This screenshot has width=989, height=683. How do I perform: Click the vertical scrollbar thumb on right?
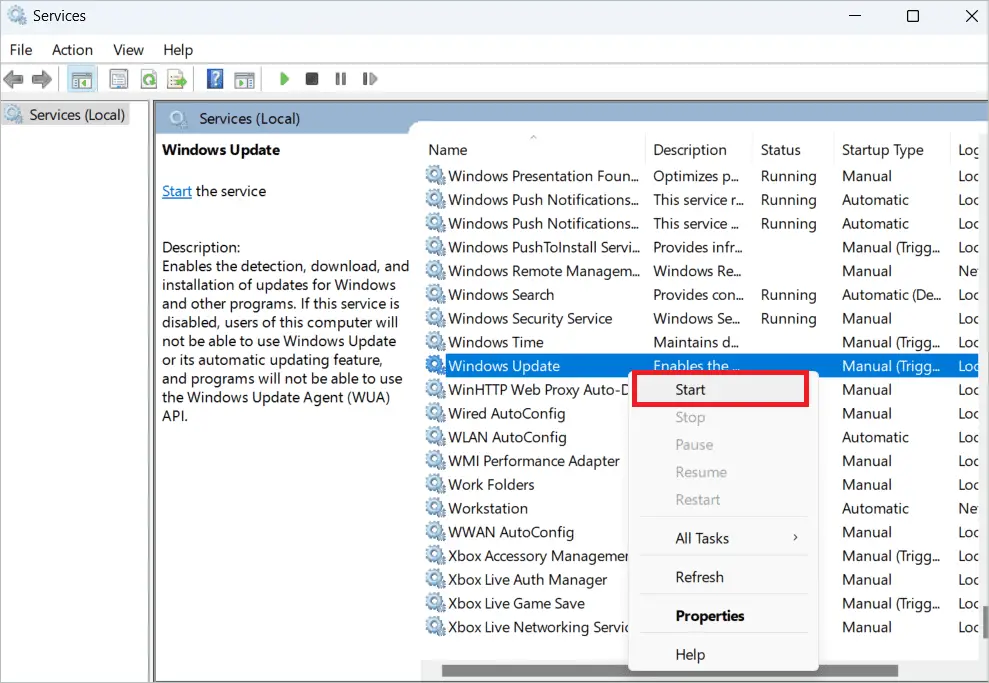tap(985, 621)
